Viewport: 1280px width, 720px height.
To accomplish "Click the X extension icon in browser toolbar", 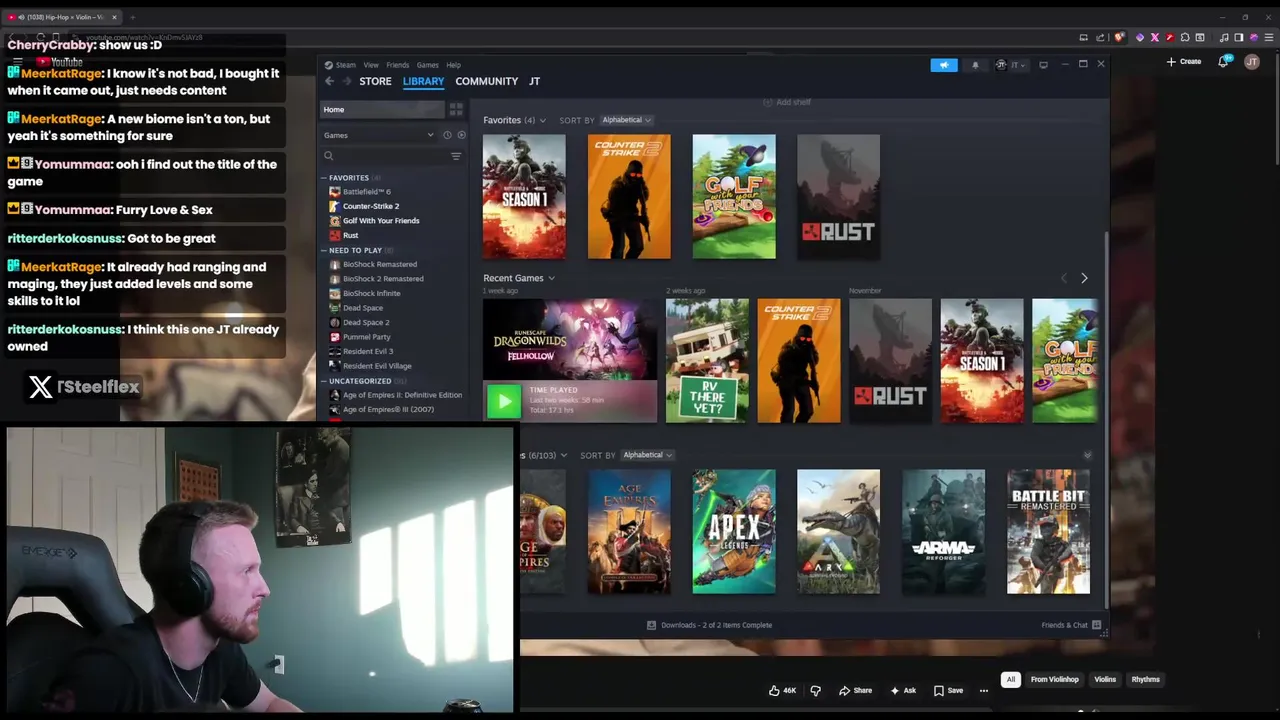I will coord(1154,37).
